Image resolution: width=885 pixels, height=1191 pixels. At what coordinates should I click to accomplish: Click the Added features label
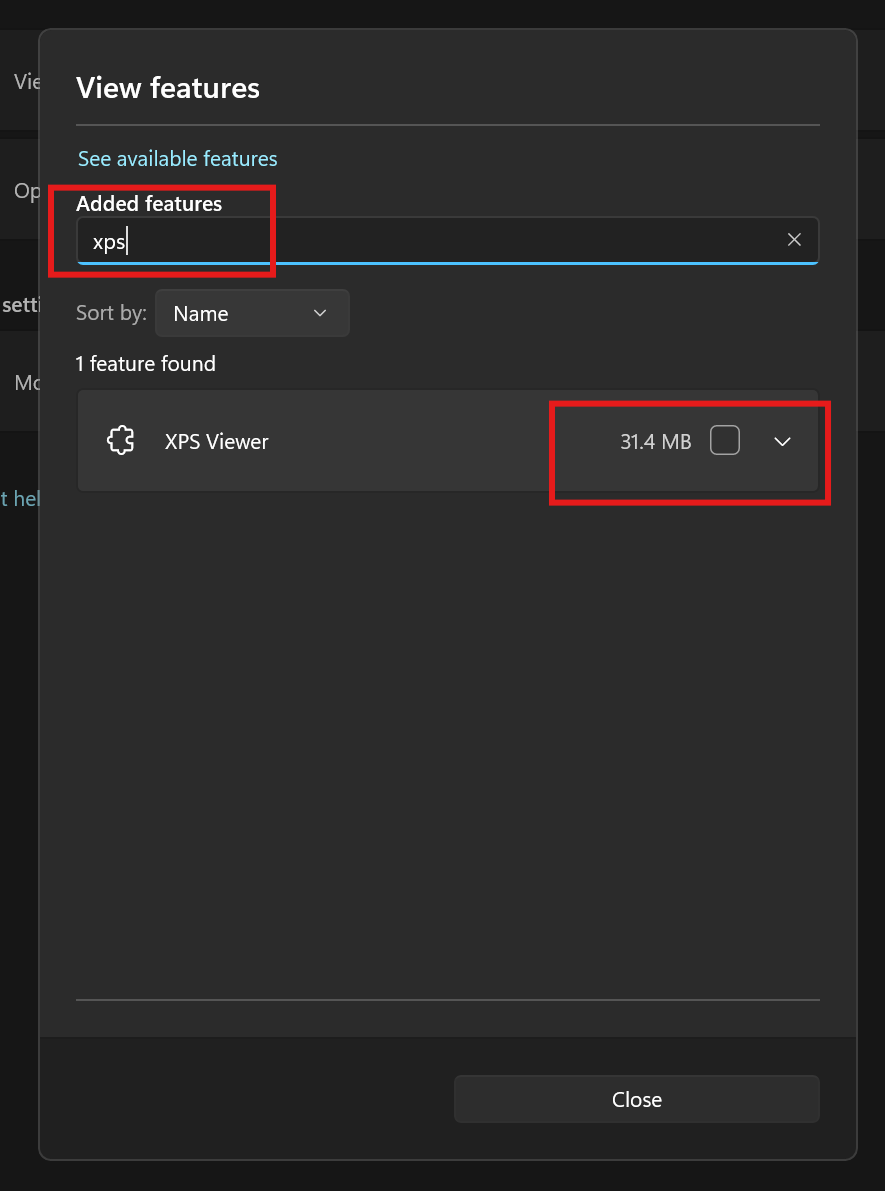[x=149, y=204]
